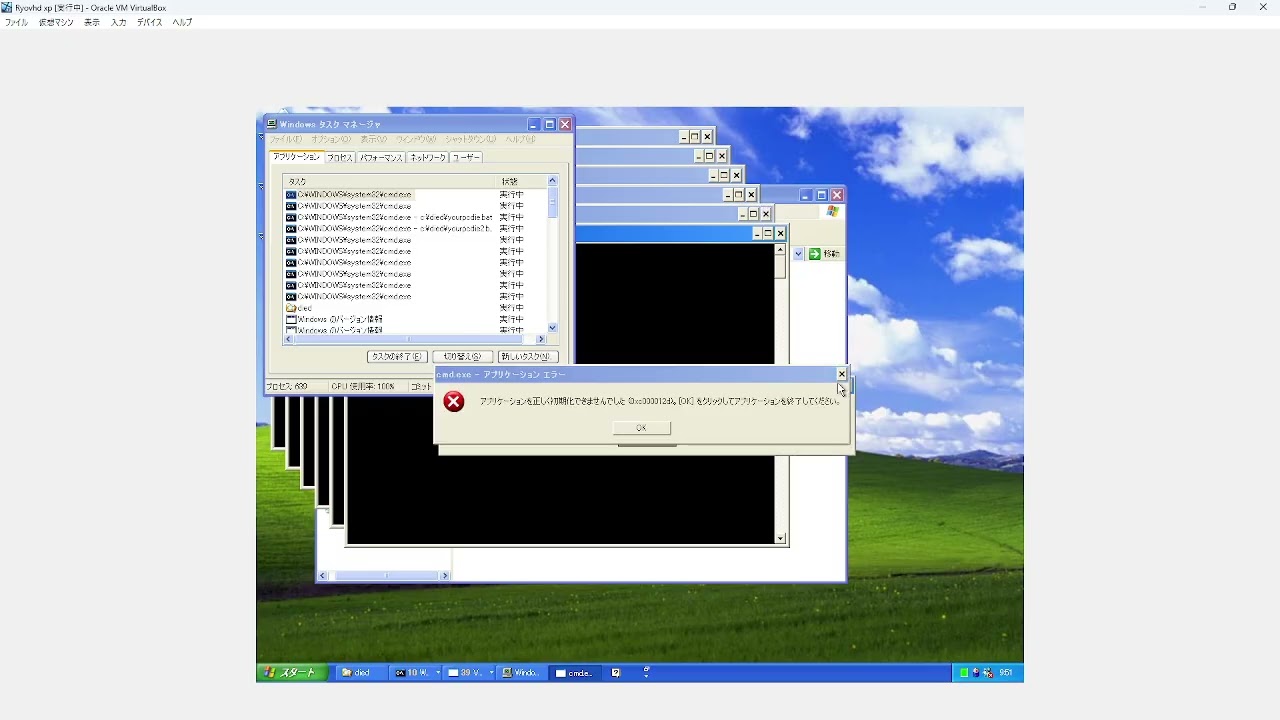This screenshot has height=720, width=1280.
Task: Click the Windows タスク マネージャ title text
Action: (x=330, y=125)
